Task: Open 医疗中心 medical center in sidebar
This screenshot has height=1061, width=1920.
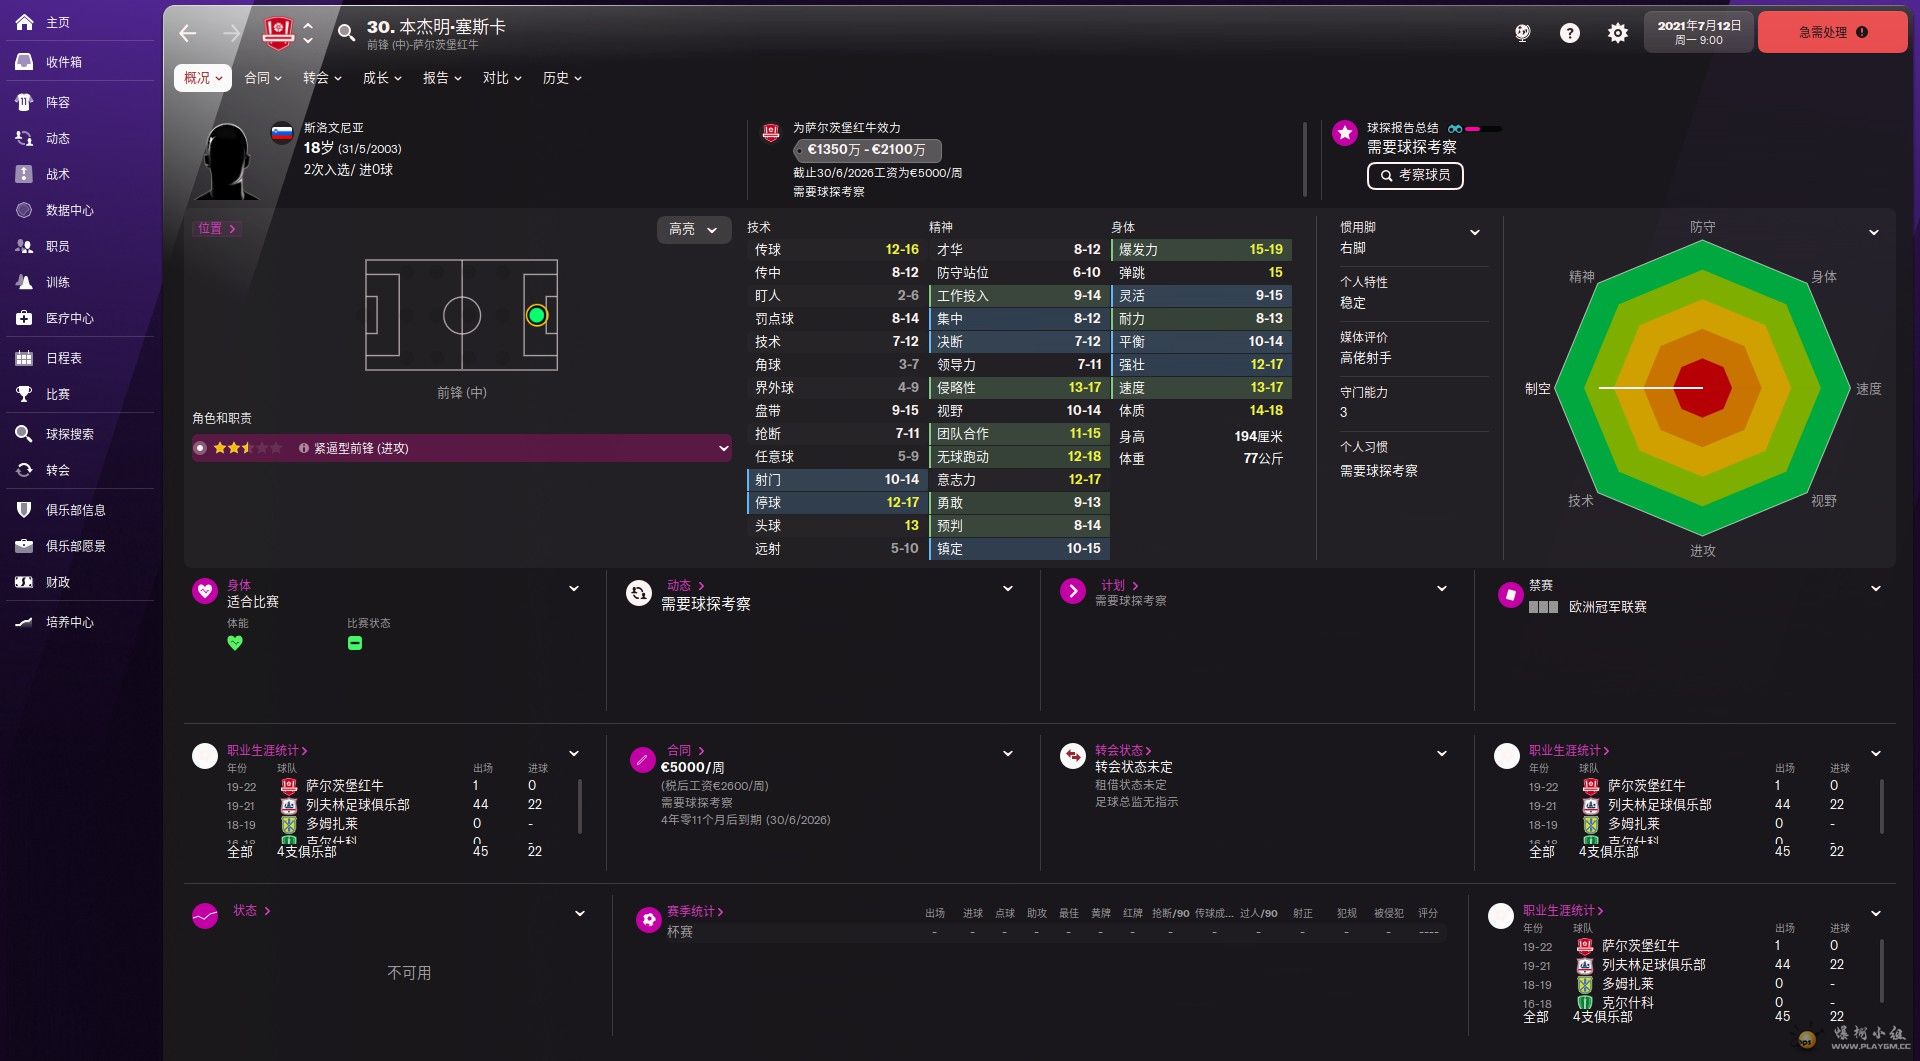Action: (69, 318)
